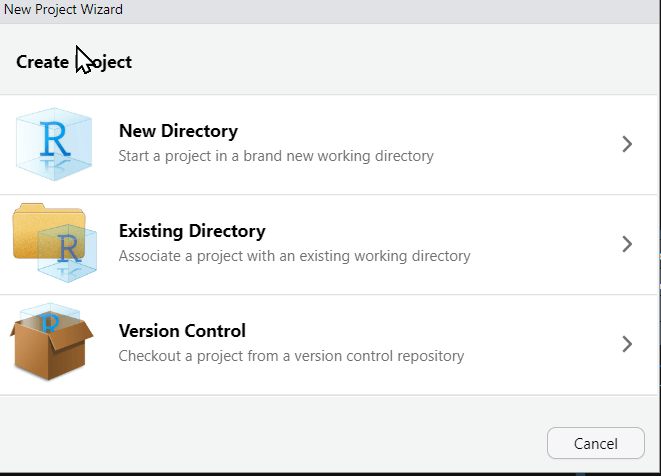This screenshot has width=661, height=476.
Task: Click the New Directory R cube icon
Action: tap(53, 144)
